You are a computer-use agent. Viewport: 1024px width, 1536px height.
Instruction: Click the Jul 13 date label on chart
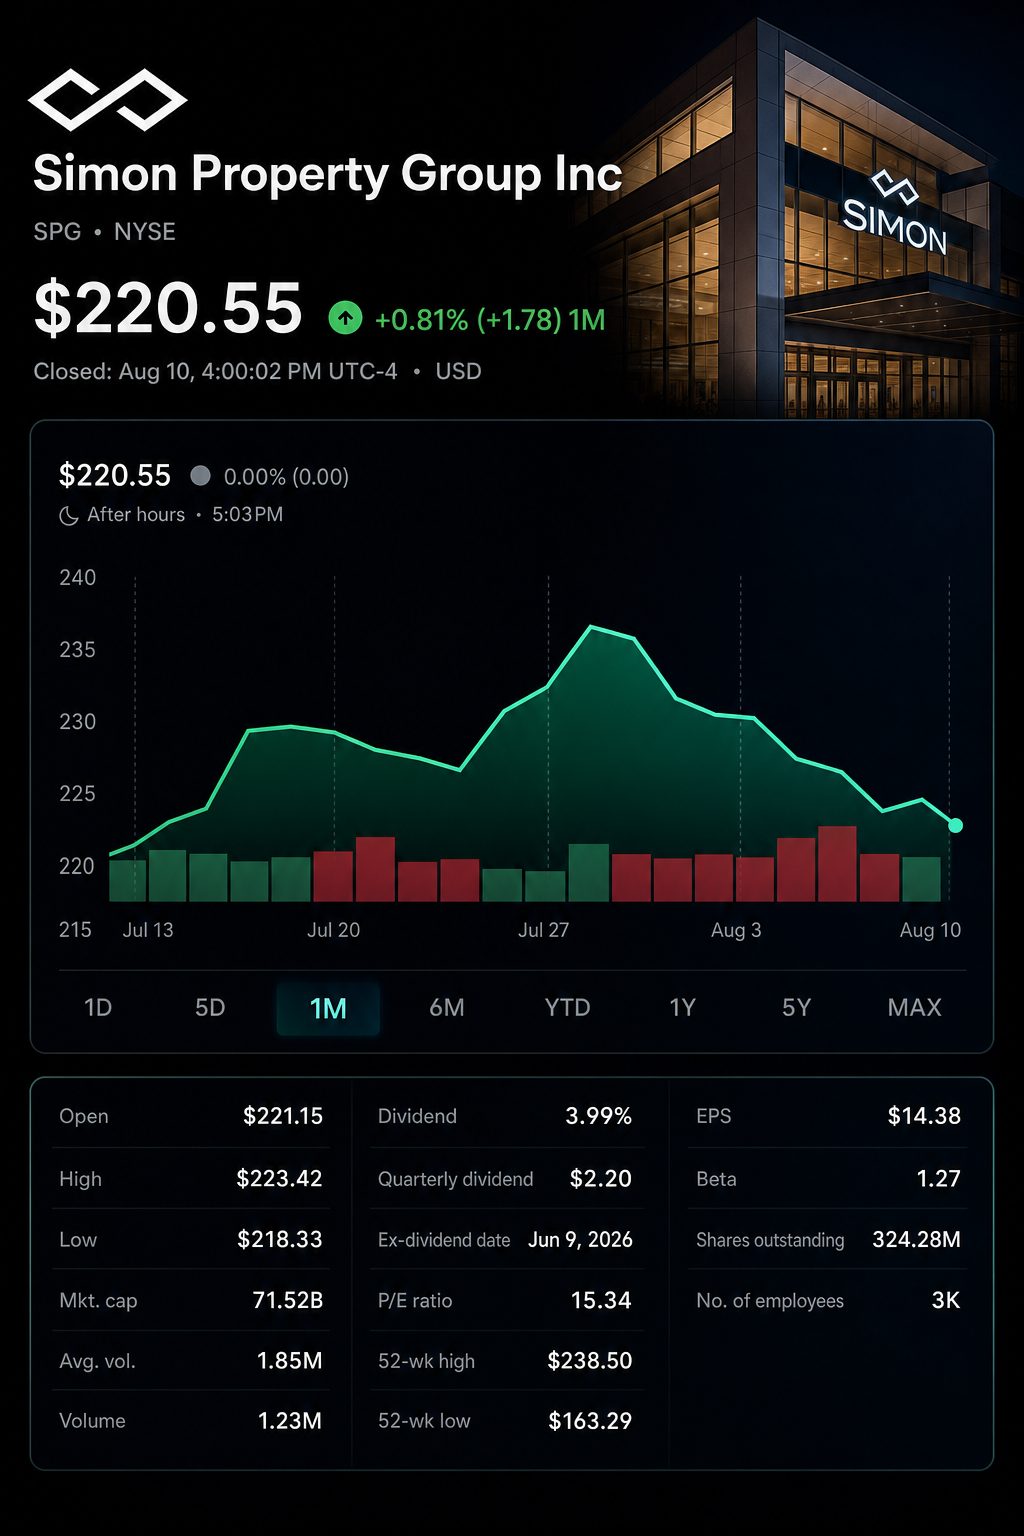click(x=148, y=930)
